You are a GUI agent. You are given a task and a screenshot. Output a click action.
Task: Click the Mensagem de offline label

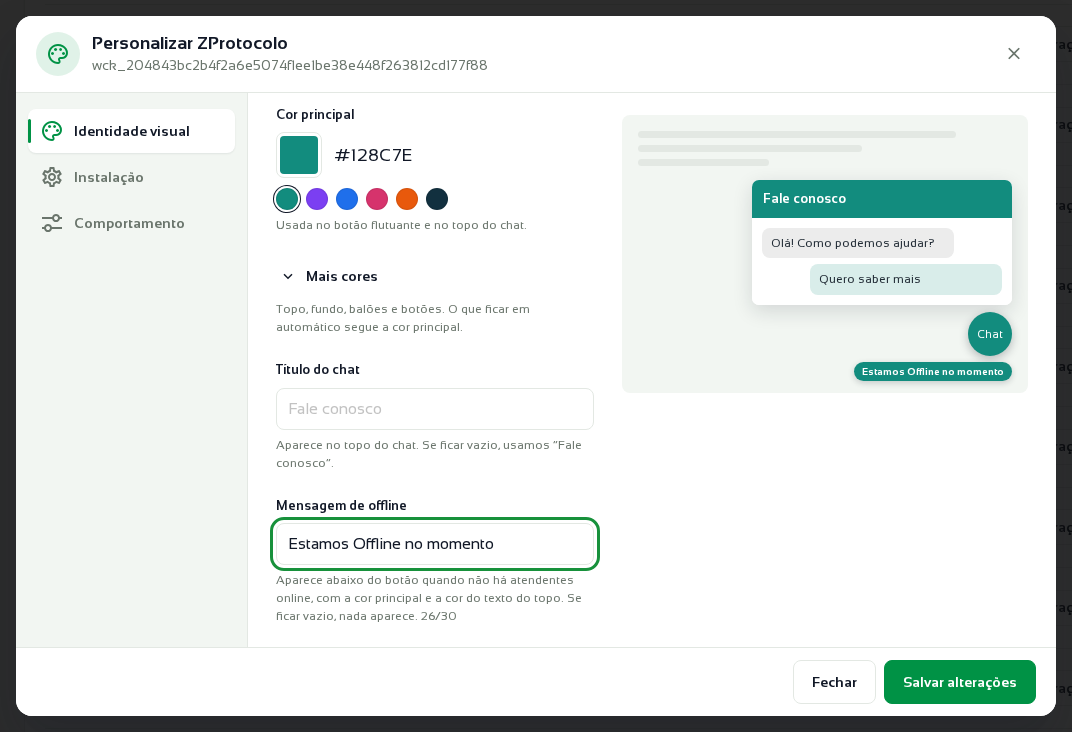pyautogui.click(x=341, y=505)
